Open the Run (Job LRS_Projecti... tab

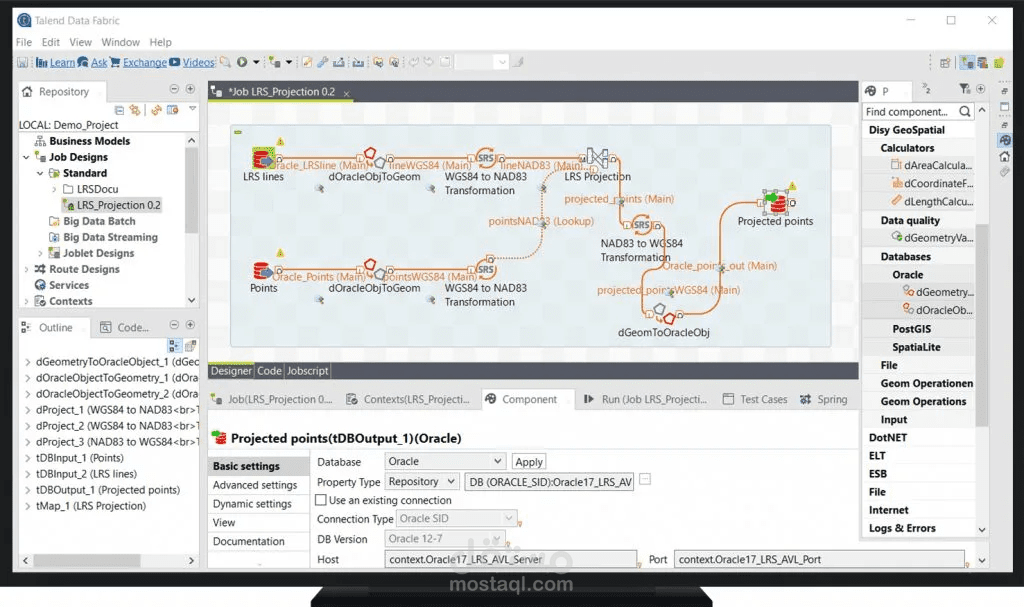[x=645, y=399]
